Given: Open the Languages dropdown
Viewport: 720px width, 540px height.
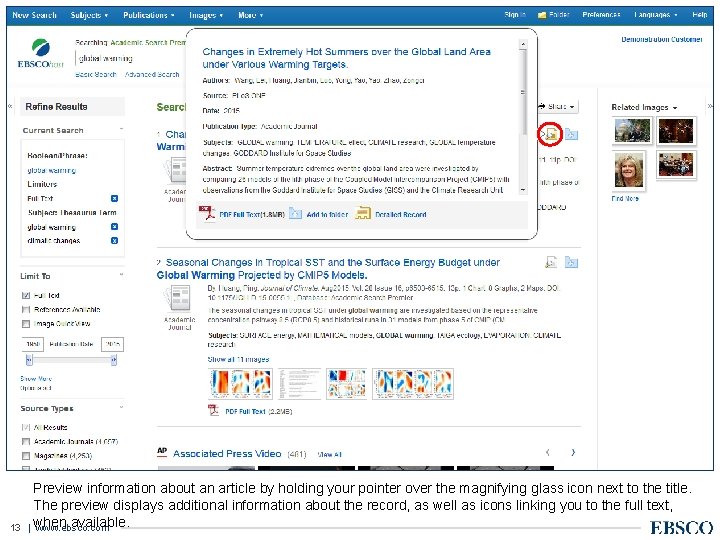Looking at the screenshot, I should coord(655,15).
